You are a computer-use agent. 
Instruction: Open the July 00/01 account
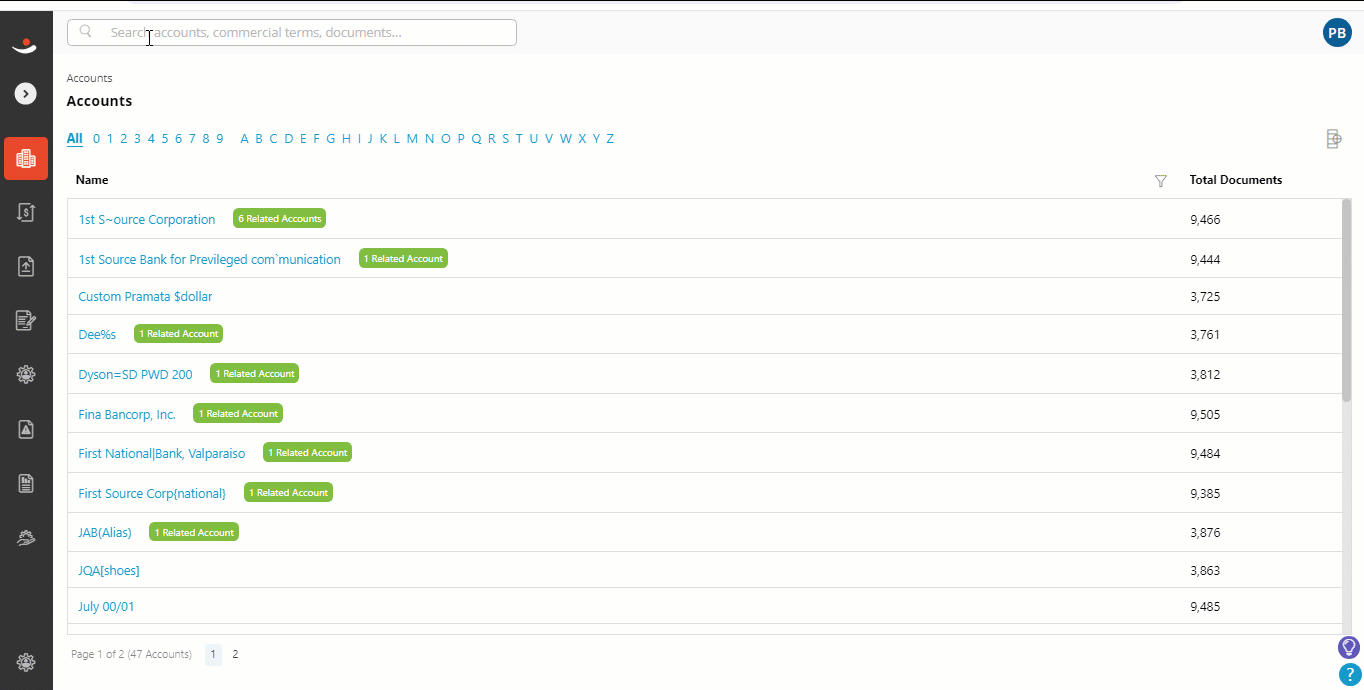pos(106,607)
